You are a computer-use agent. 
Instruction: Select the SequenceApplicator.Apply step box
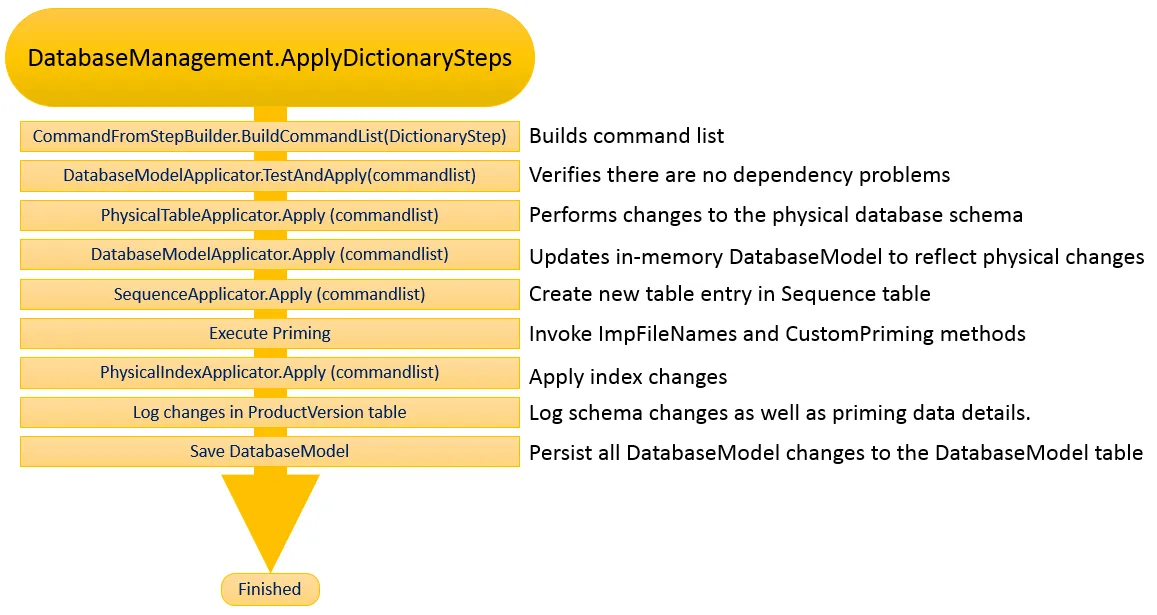[270, 294]
